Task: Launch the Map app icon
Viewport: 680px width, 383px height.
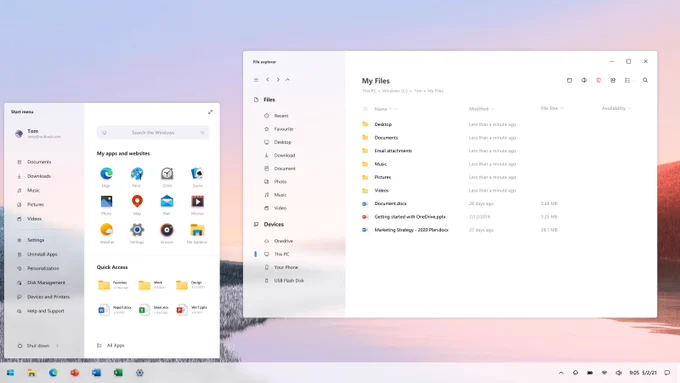Action: [137, 202]
